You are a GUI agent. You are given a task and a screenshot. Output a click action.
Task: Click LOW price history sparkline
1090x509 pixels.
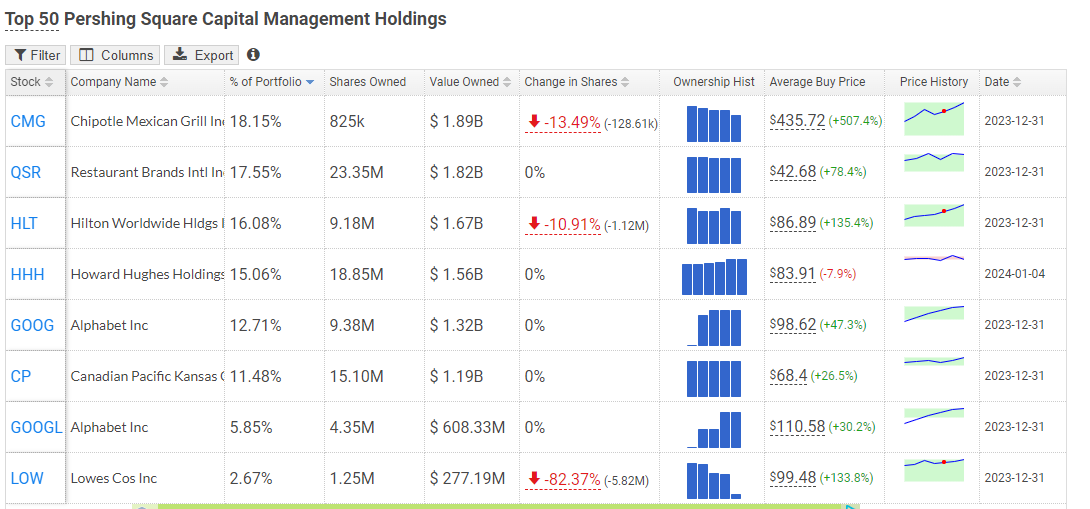[x=934, y=469]
